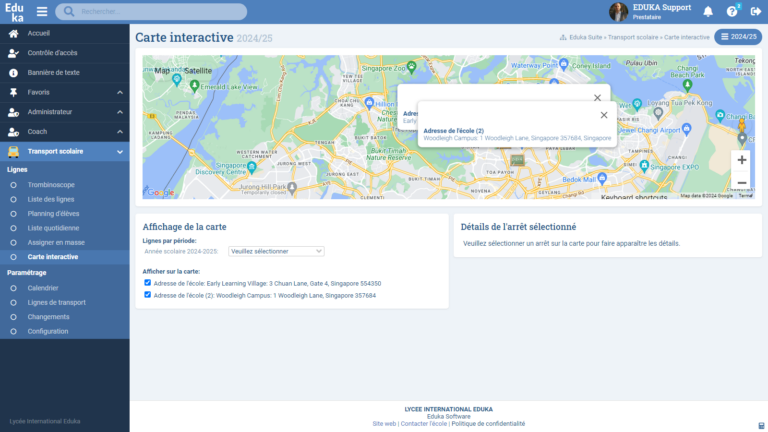Focus the Rechercher search field
The image size is (768, 432).
(x=151, y=11)
